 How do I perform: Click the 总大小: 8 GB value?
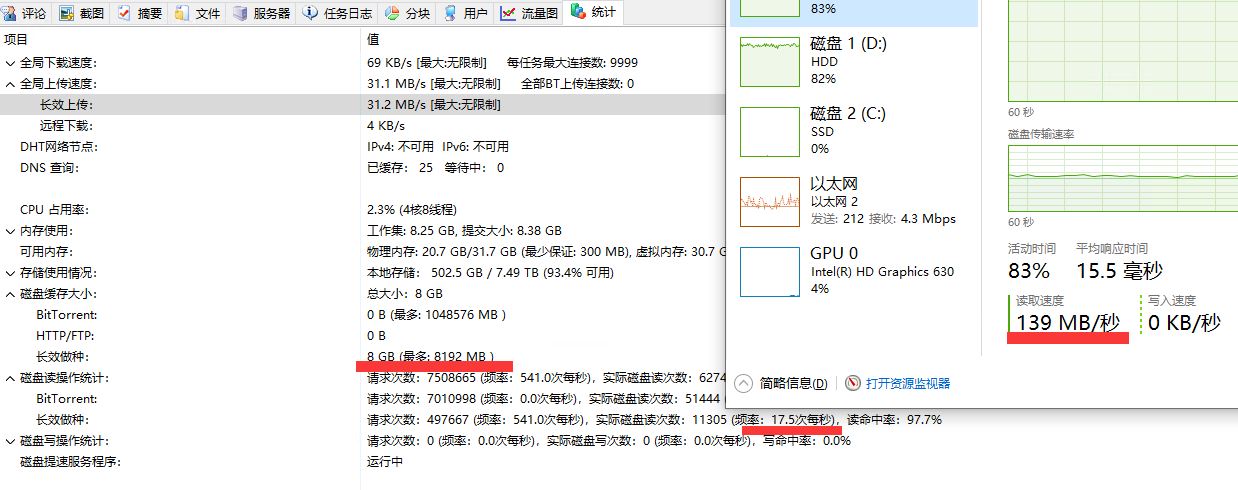404,293
